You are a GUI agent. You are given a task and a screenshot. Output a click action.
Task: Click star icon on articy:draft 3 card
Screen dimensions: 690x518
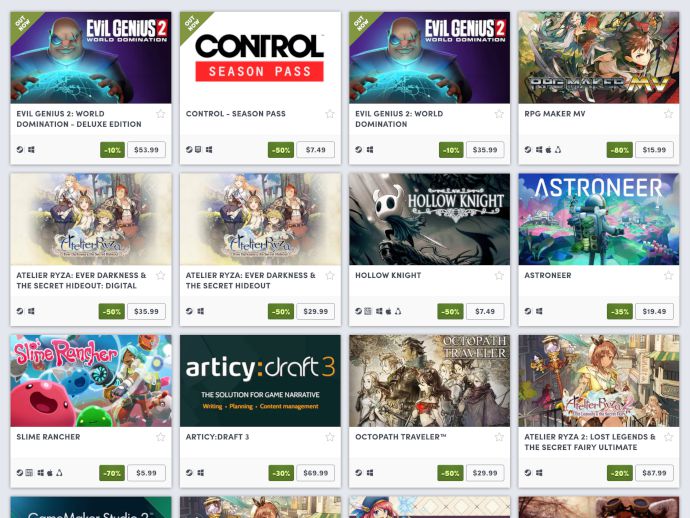(330, 437)
